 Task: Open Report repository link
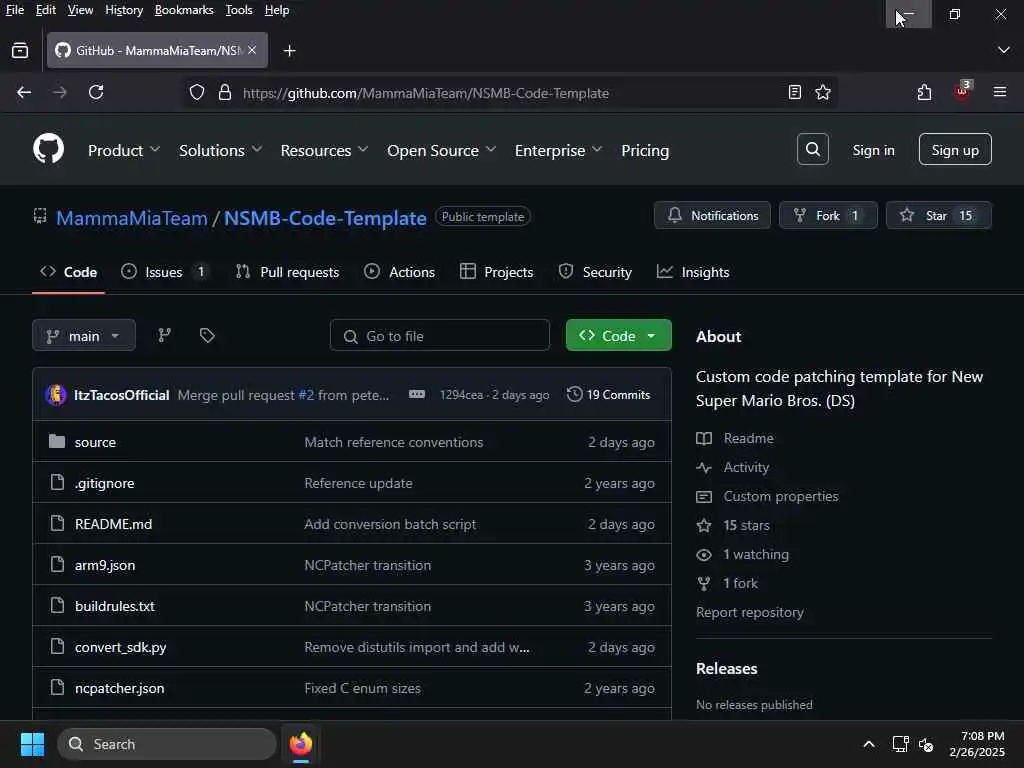point(750,613)
